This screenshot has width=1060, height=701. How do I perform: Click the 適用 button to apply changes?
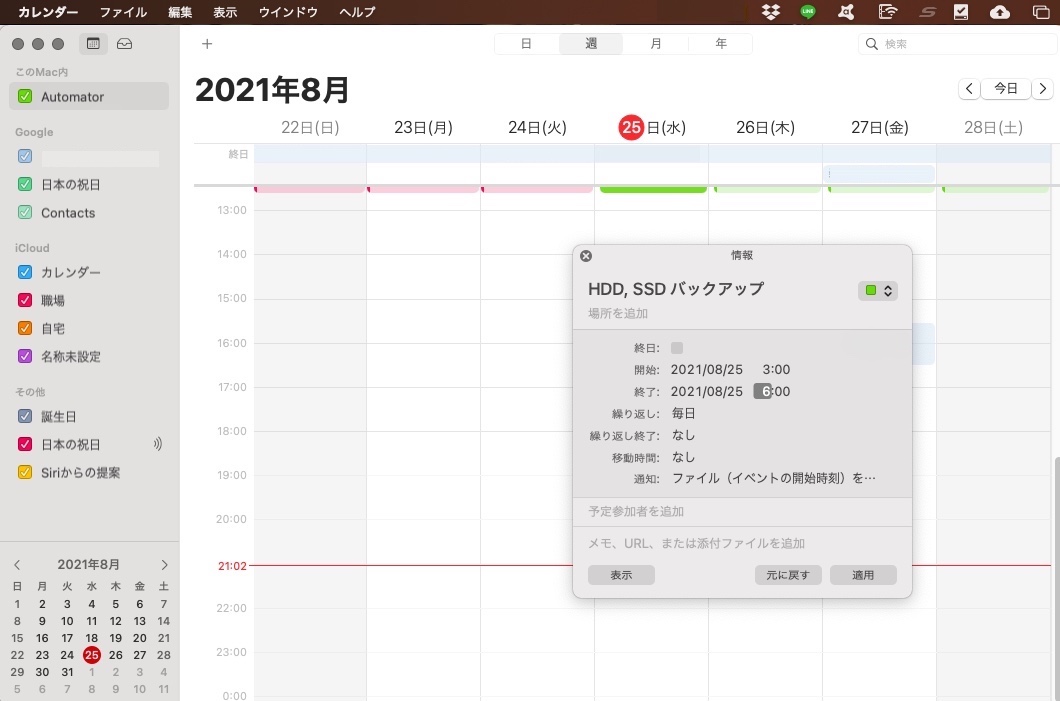[862, 574]
